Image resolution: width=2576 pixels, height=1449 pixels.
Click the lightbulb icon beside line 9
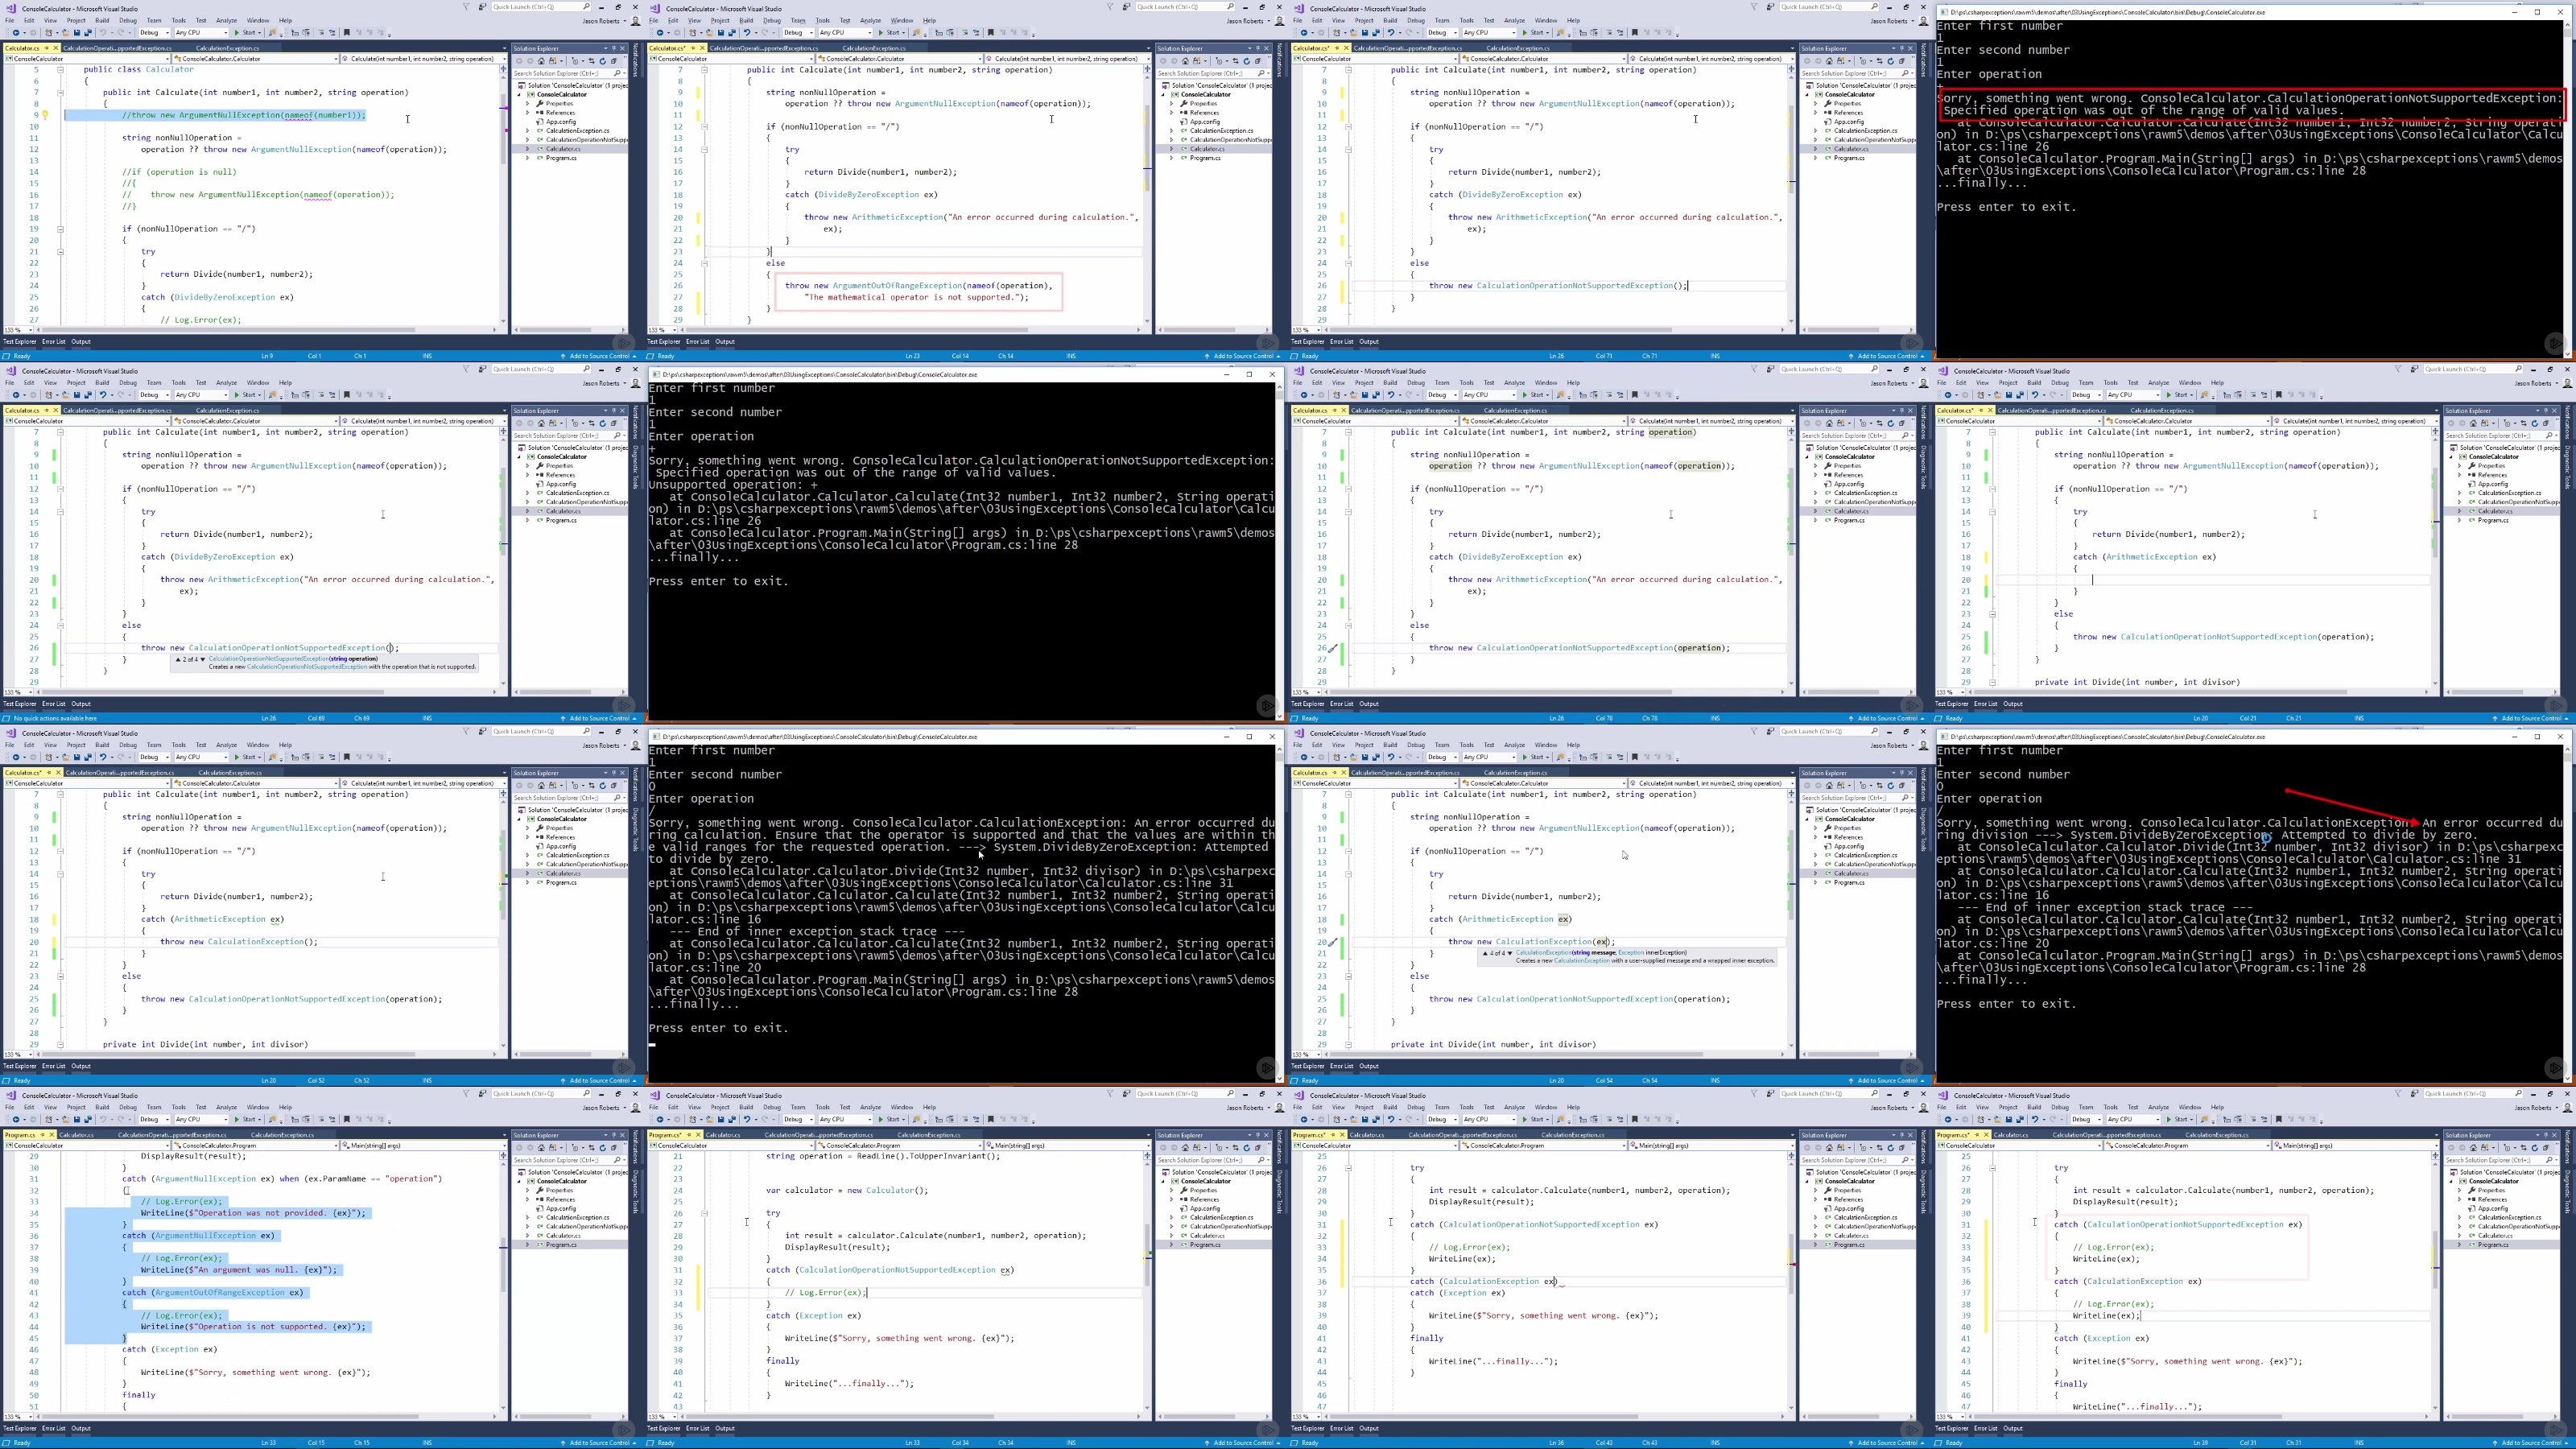point(45,114)
